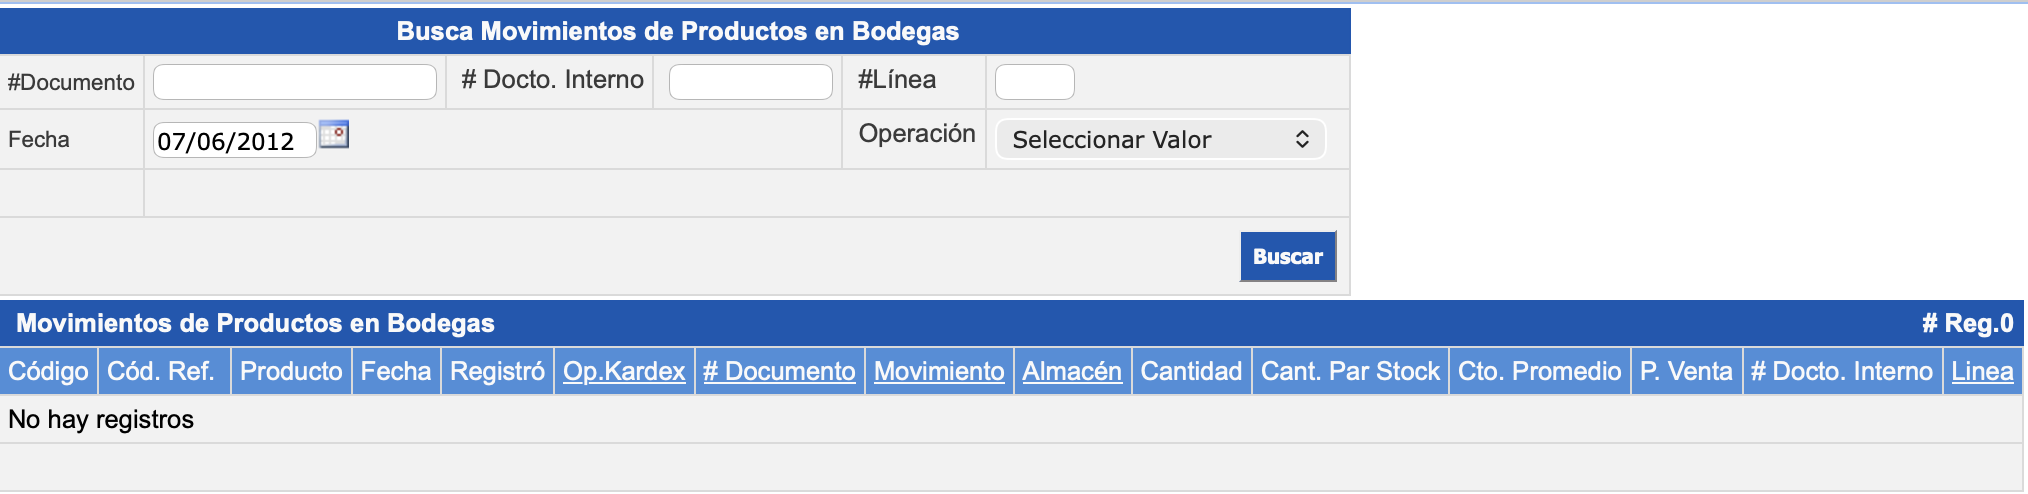
Task: Click the P. Venta column header
Action: [1686, 372]
